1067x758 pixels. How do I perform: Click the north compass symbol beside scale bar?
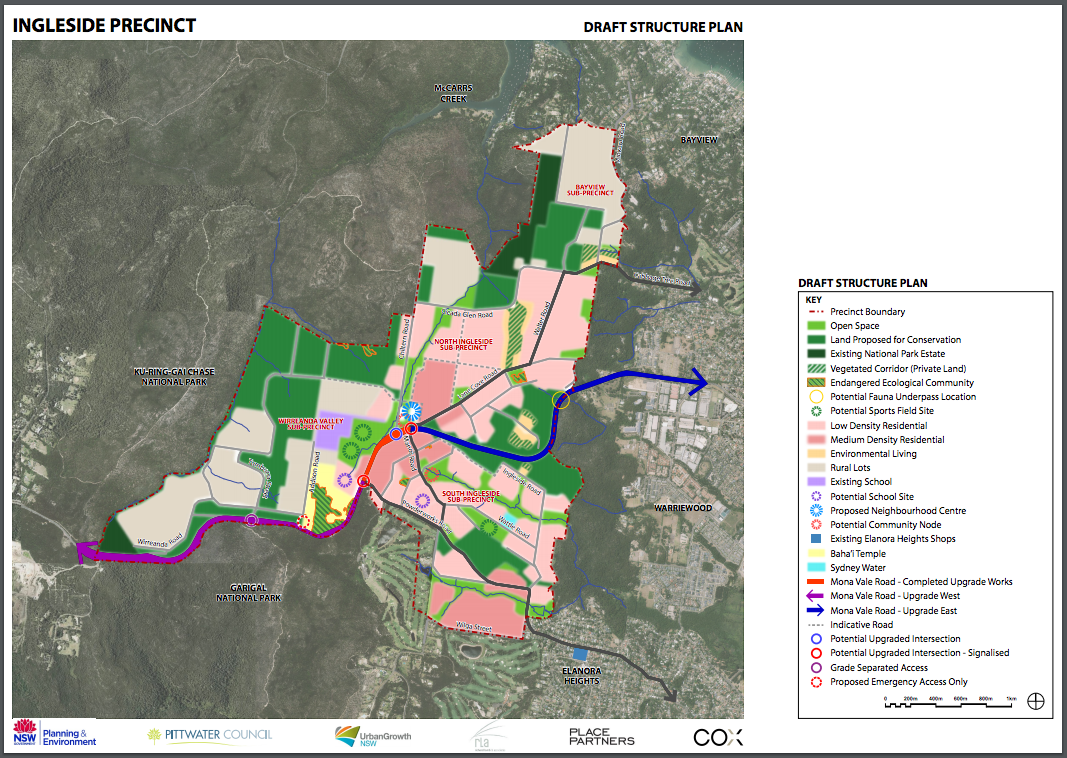(1036, 701)
